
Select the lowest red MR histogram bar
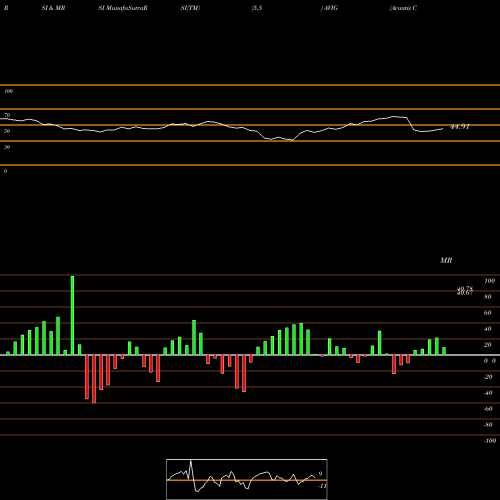(x=94, y=379)
